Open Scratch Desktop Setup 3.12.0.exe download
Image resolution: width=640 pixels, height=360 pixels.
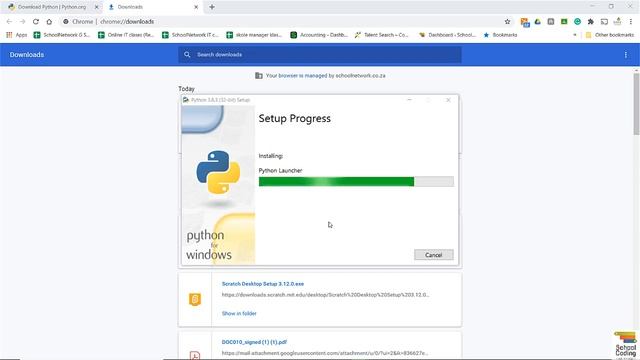click(x=263, y=284)
